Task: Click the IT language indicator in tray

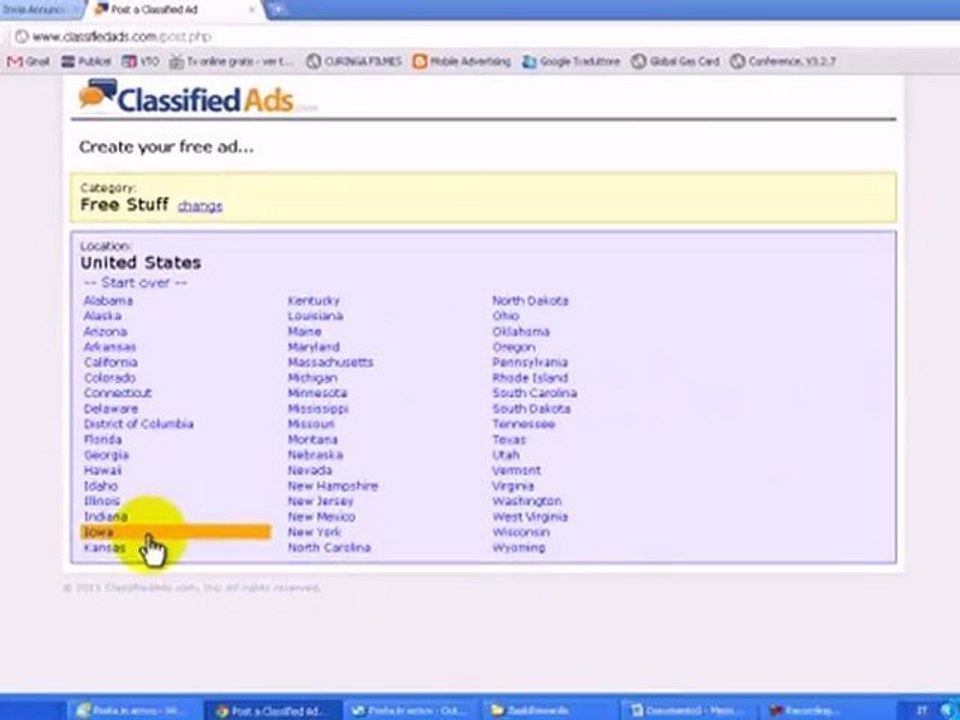Action: pos(922,710)
